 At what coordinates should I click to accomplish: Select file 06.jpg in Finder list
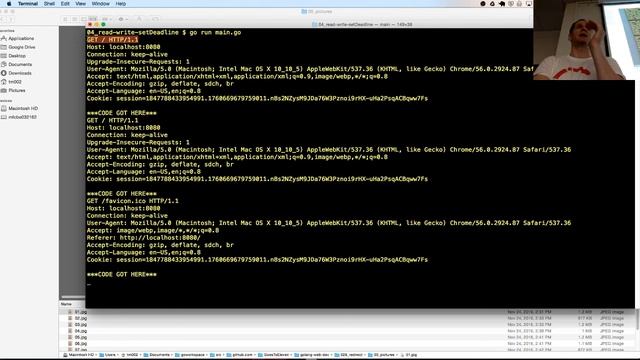click(x=80, y=344)
